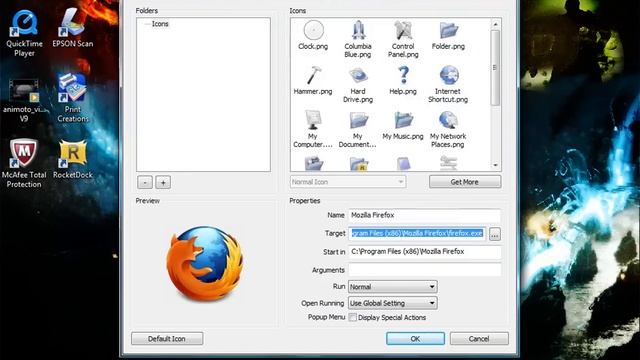Click the Default Icon button
The image size is (640, 360).
(167, 339)
